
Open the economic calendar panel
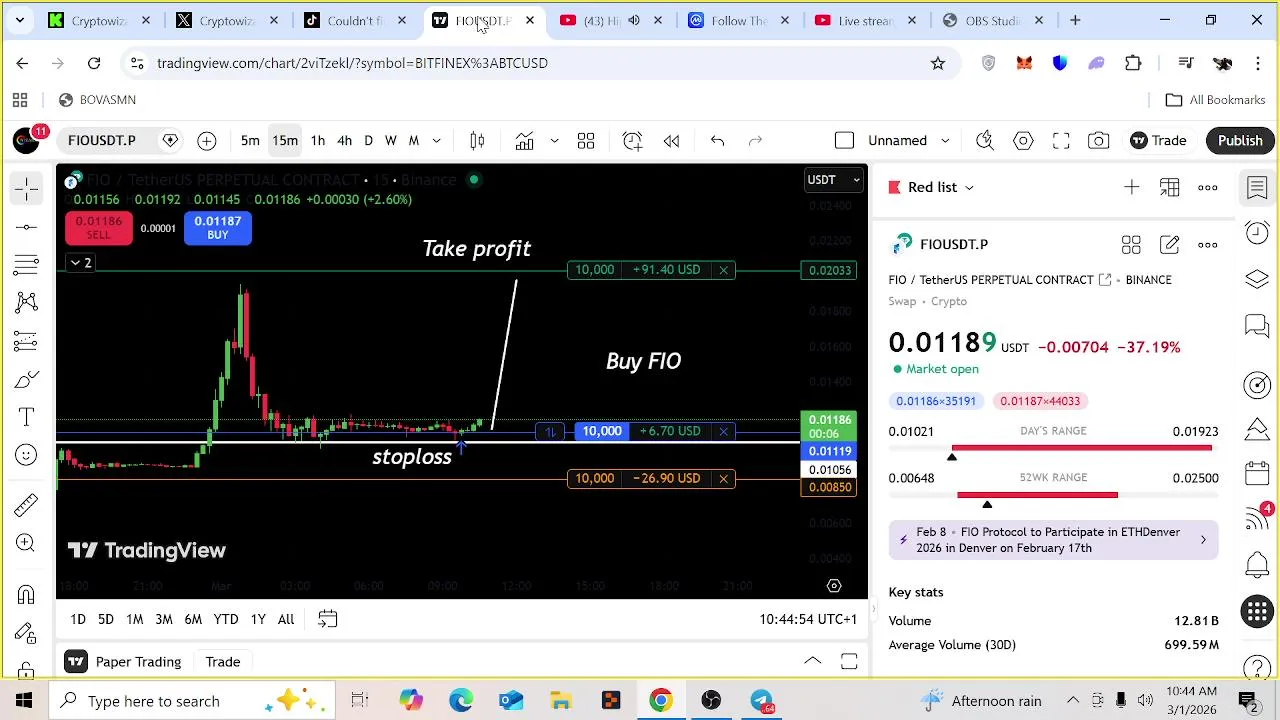[x=1257, y=473]
